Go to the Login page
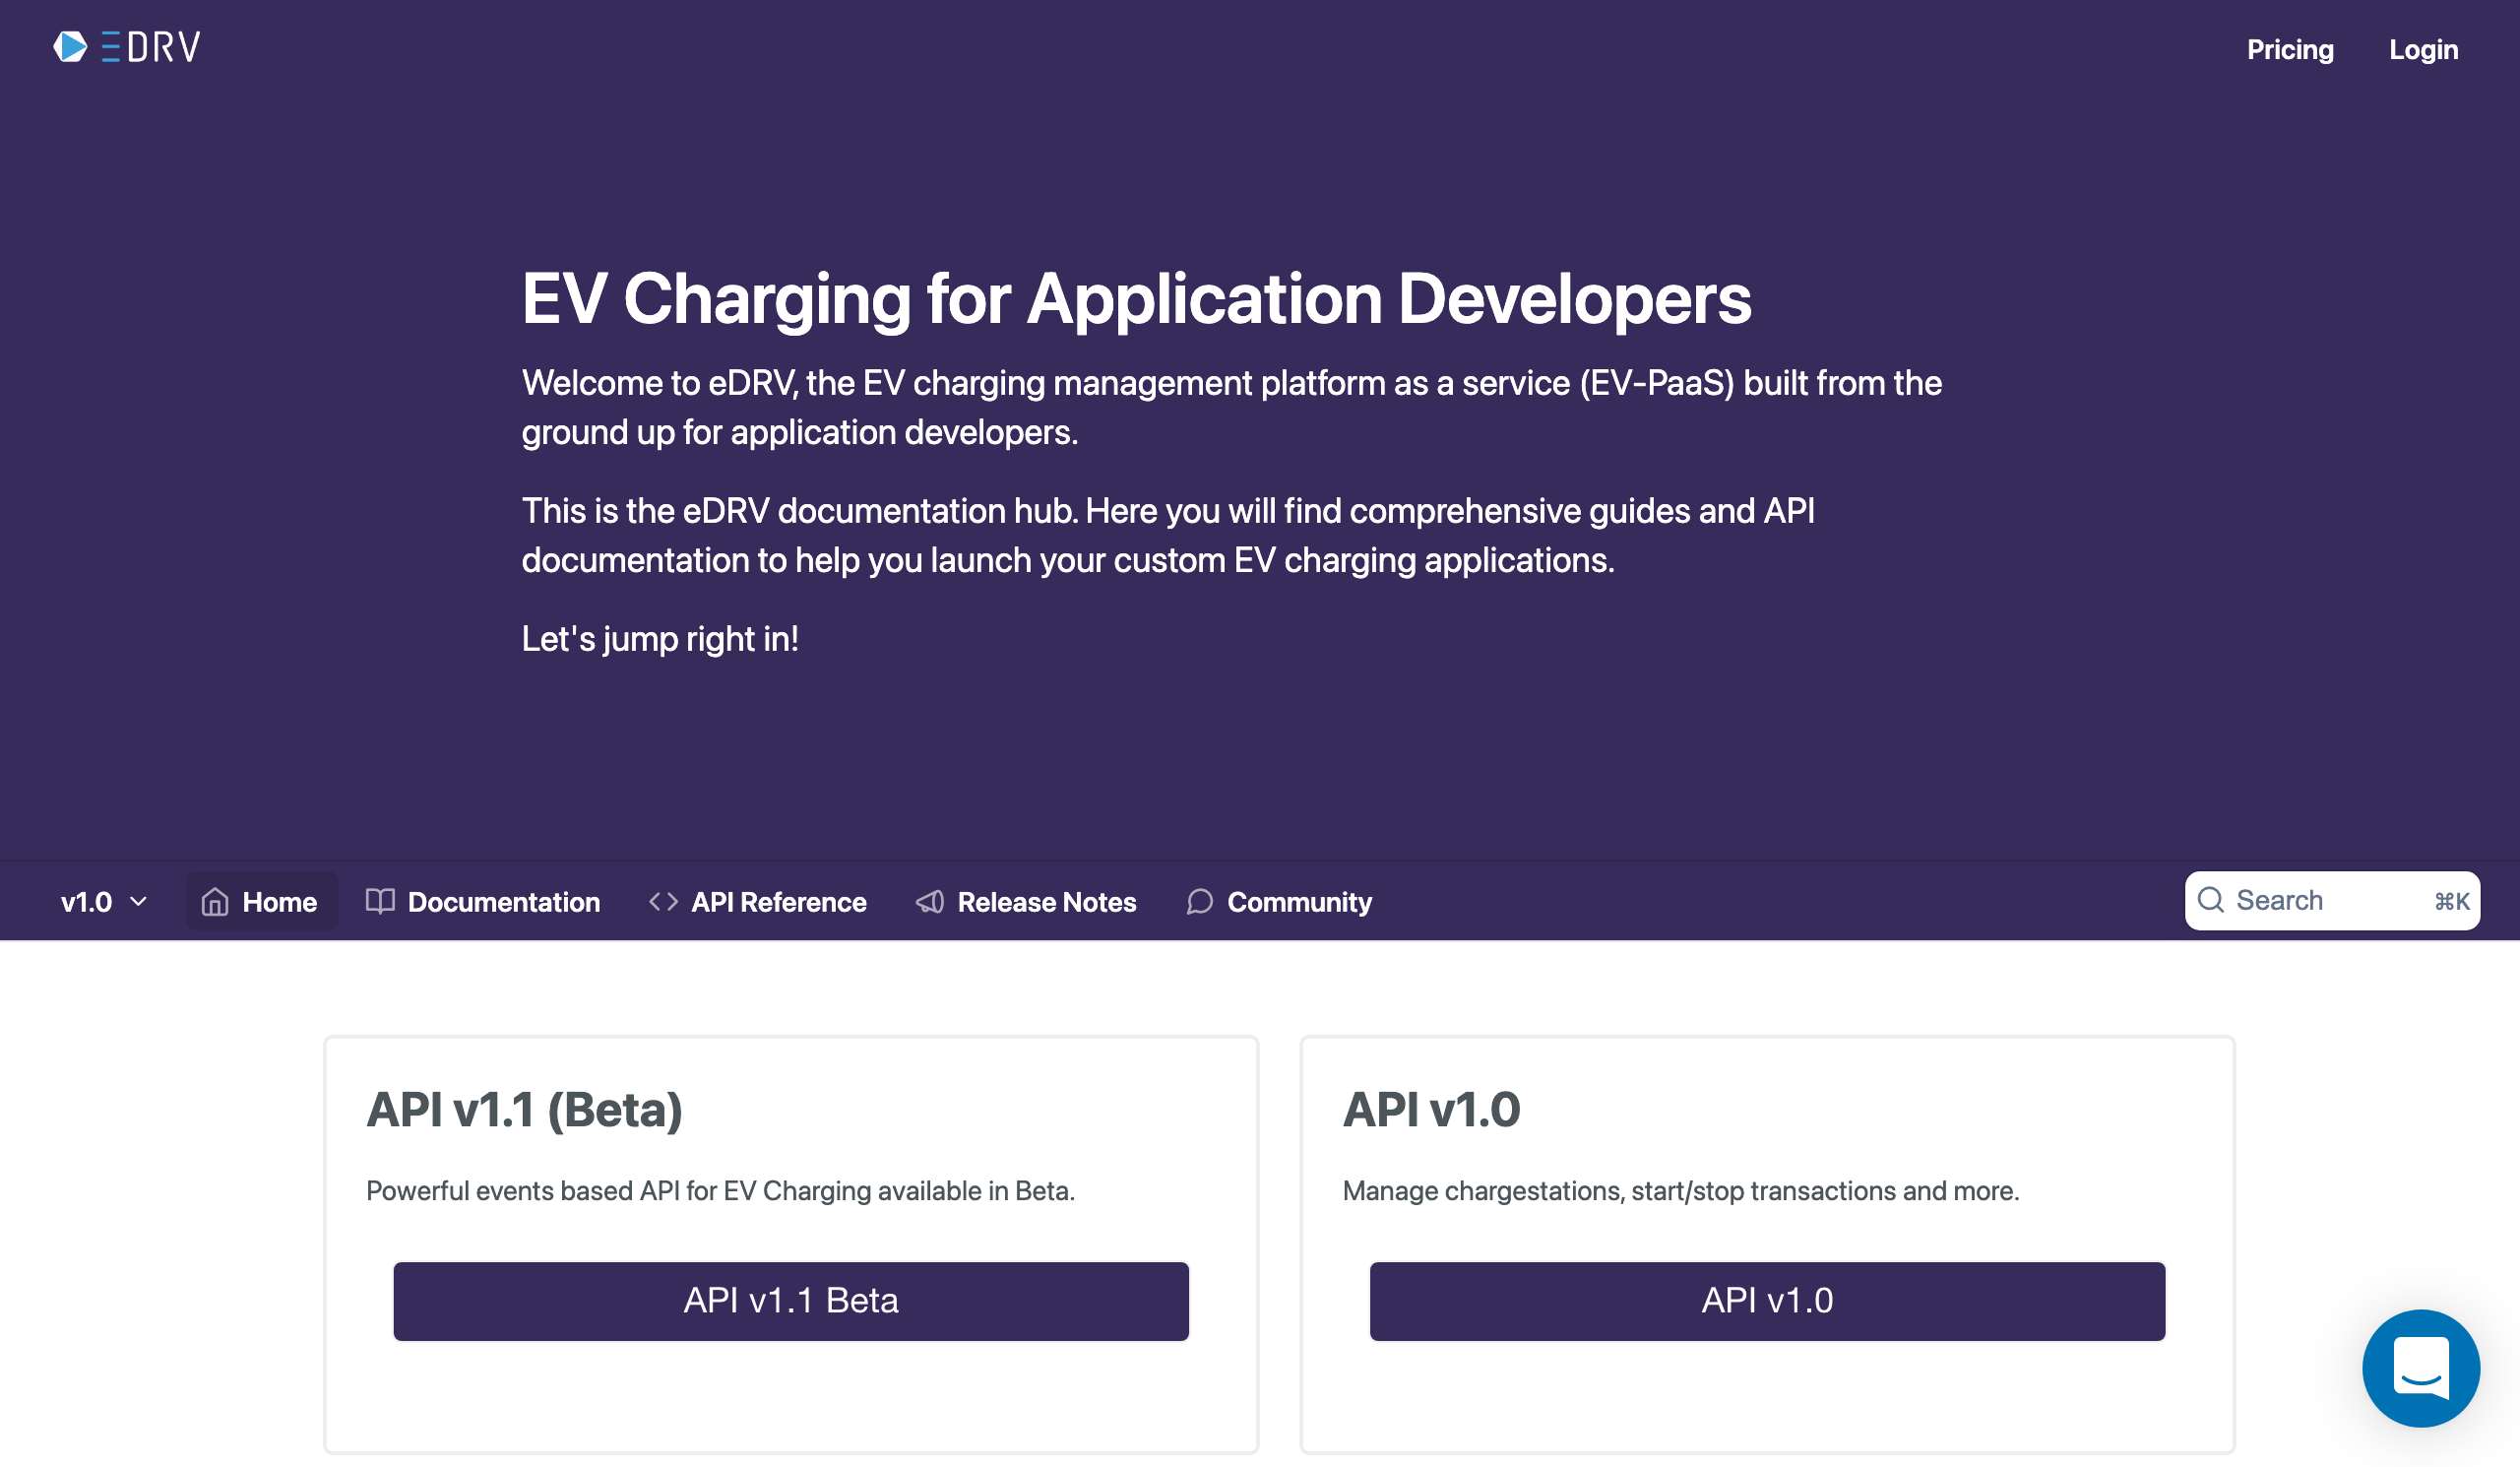Viewport: 2520px width, 1467px height. coord(2423,50)
